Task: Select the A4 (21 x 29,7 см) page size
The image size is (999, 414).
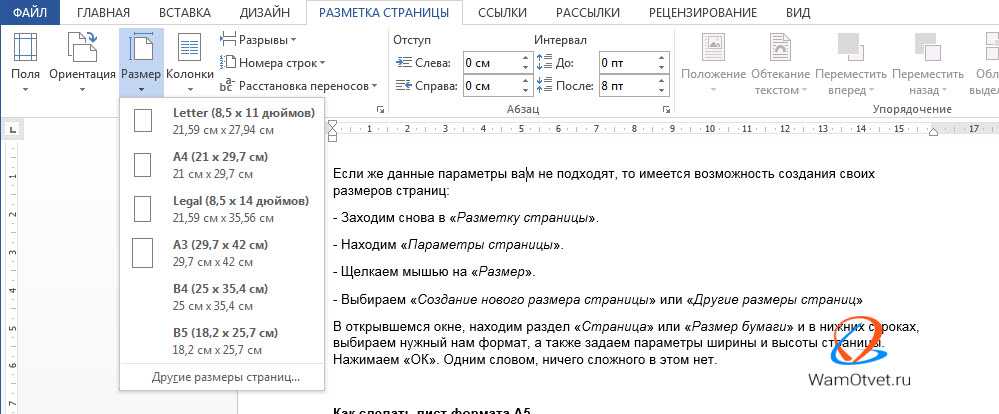Action: click(x=218, y=164)
